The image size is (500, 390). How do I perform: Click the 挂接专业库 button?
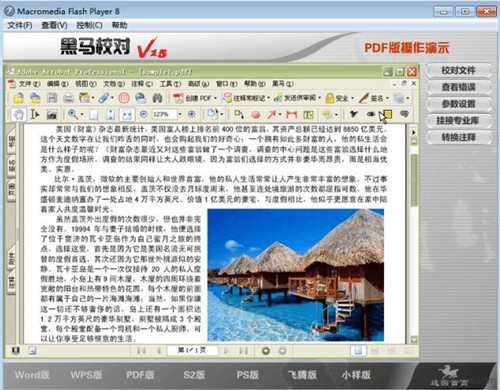(458, 121)
